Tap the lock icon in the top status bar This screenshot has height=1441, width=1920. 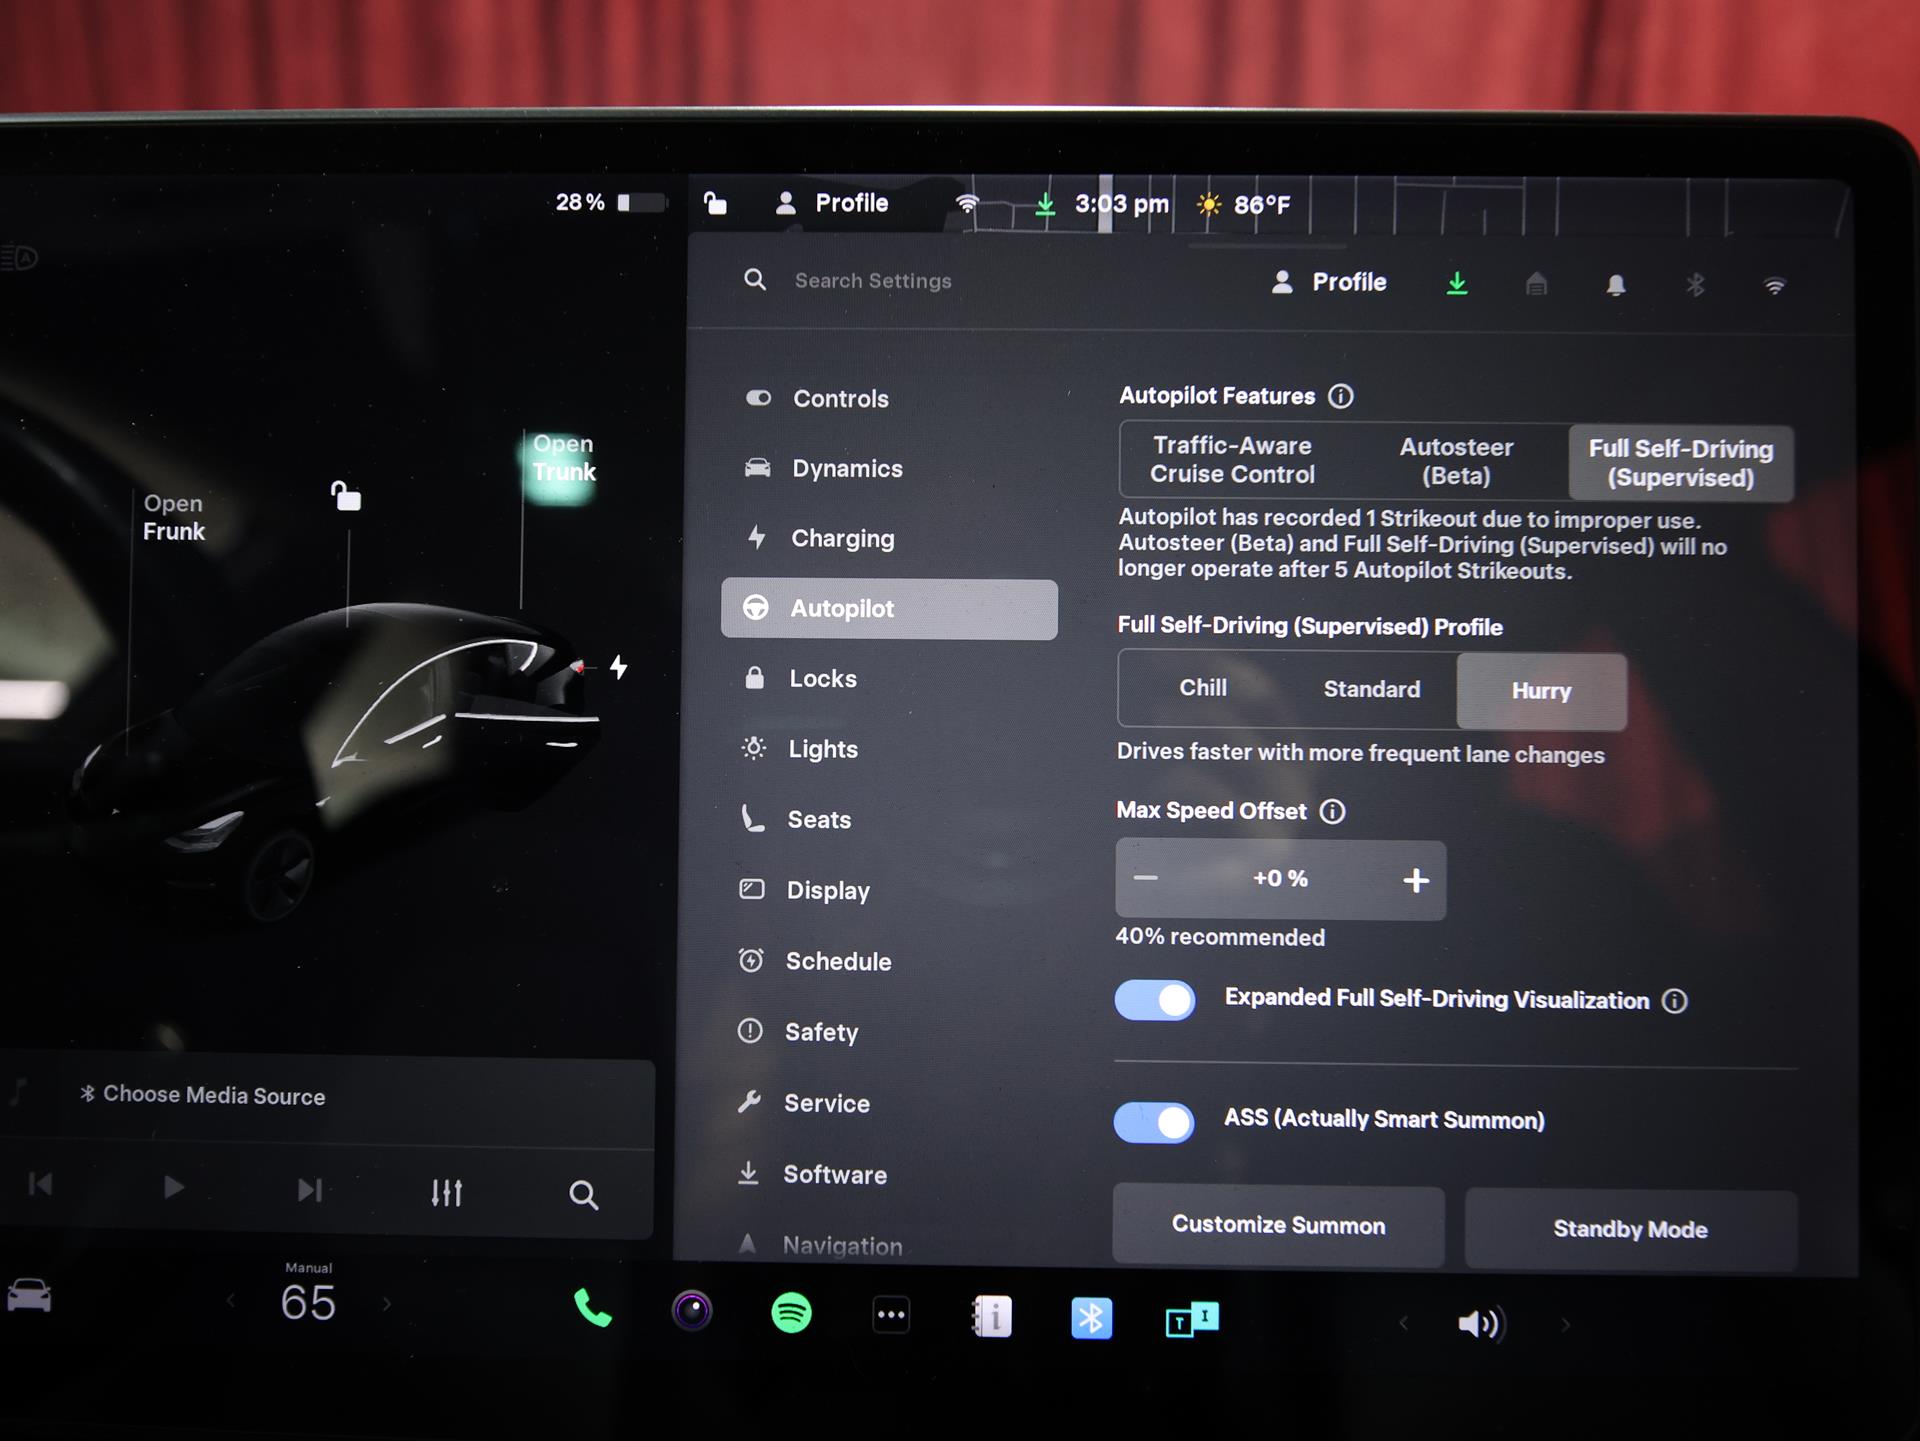pyautogui.click(x=715, y=203)
